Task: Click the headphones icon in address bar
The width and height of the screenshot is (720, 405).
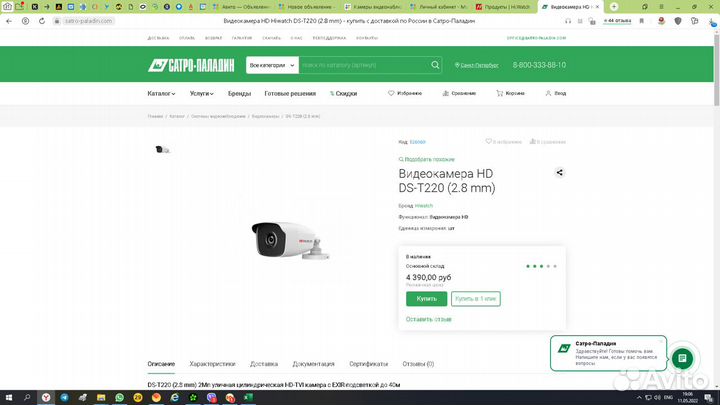Action: 568,21
